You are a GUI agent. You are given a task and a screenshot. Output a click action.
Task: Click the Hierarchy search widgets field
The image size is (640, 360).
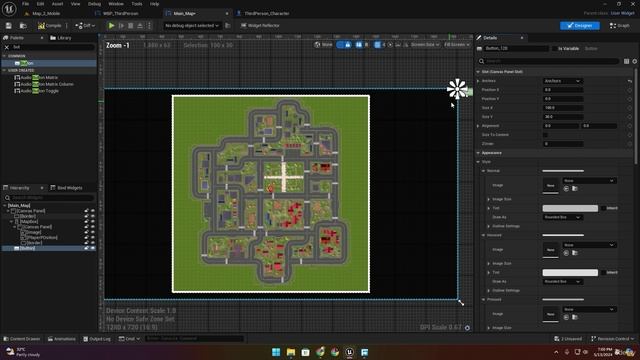(49, 198)
